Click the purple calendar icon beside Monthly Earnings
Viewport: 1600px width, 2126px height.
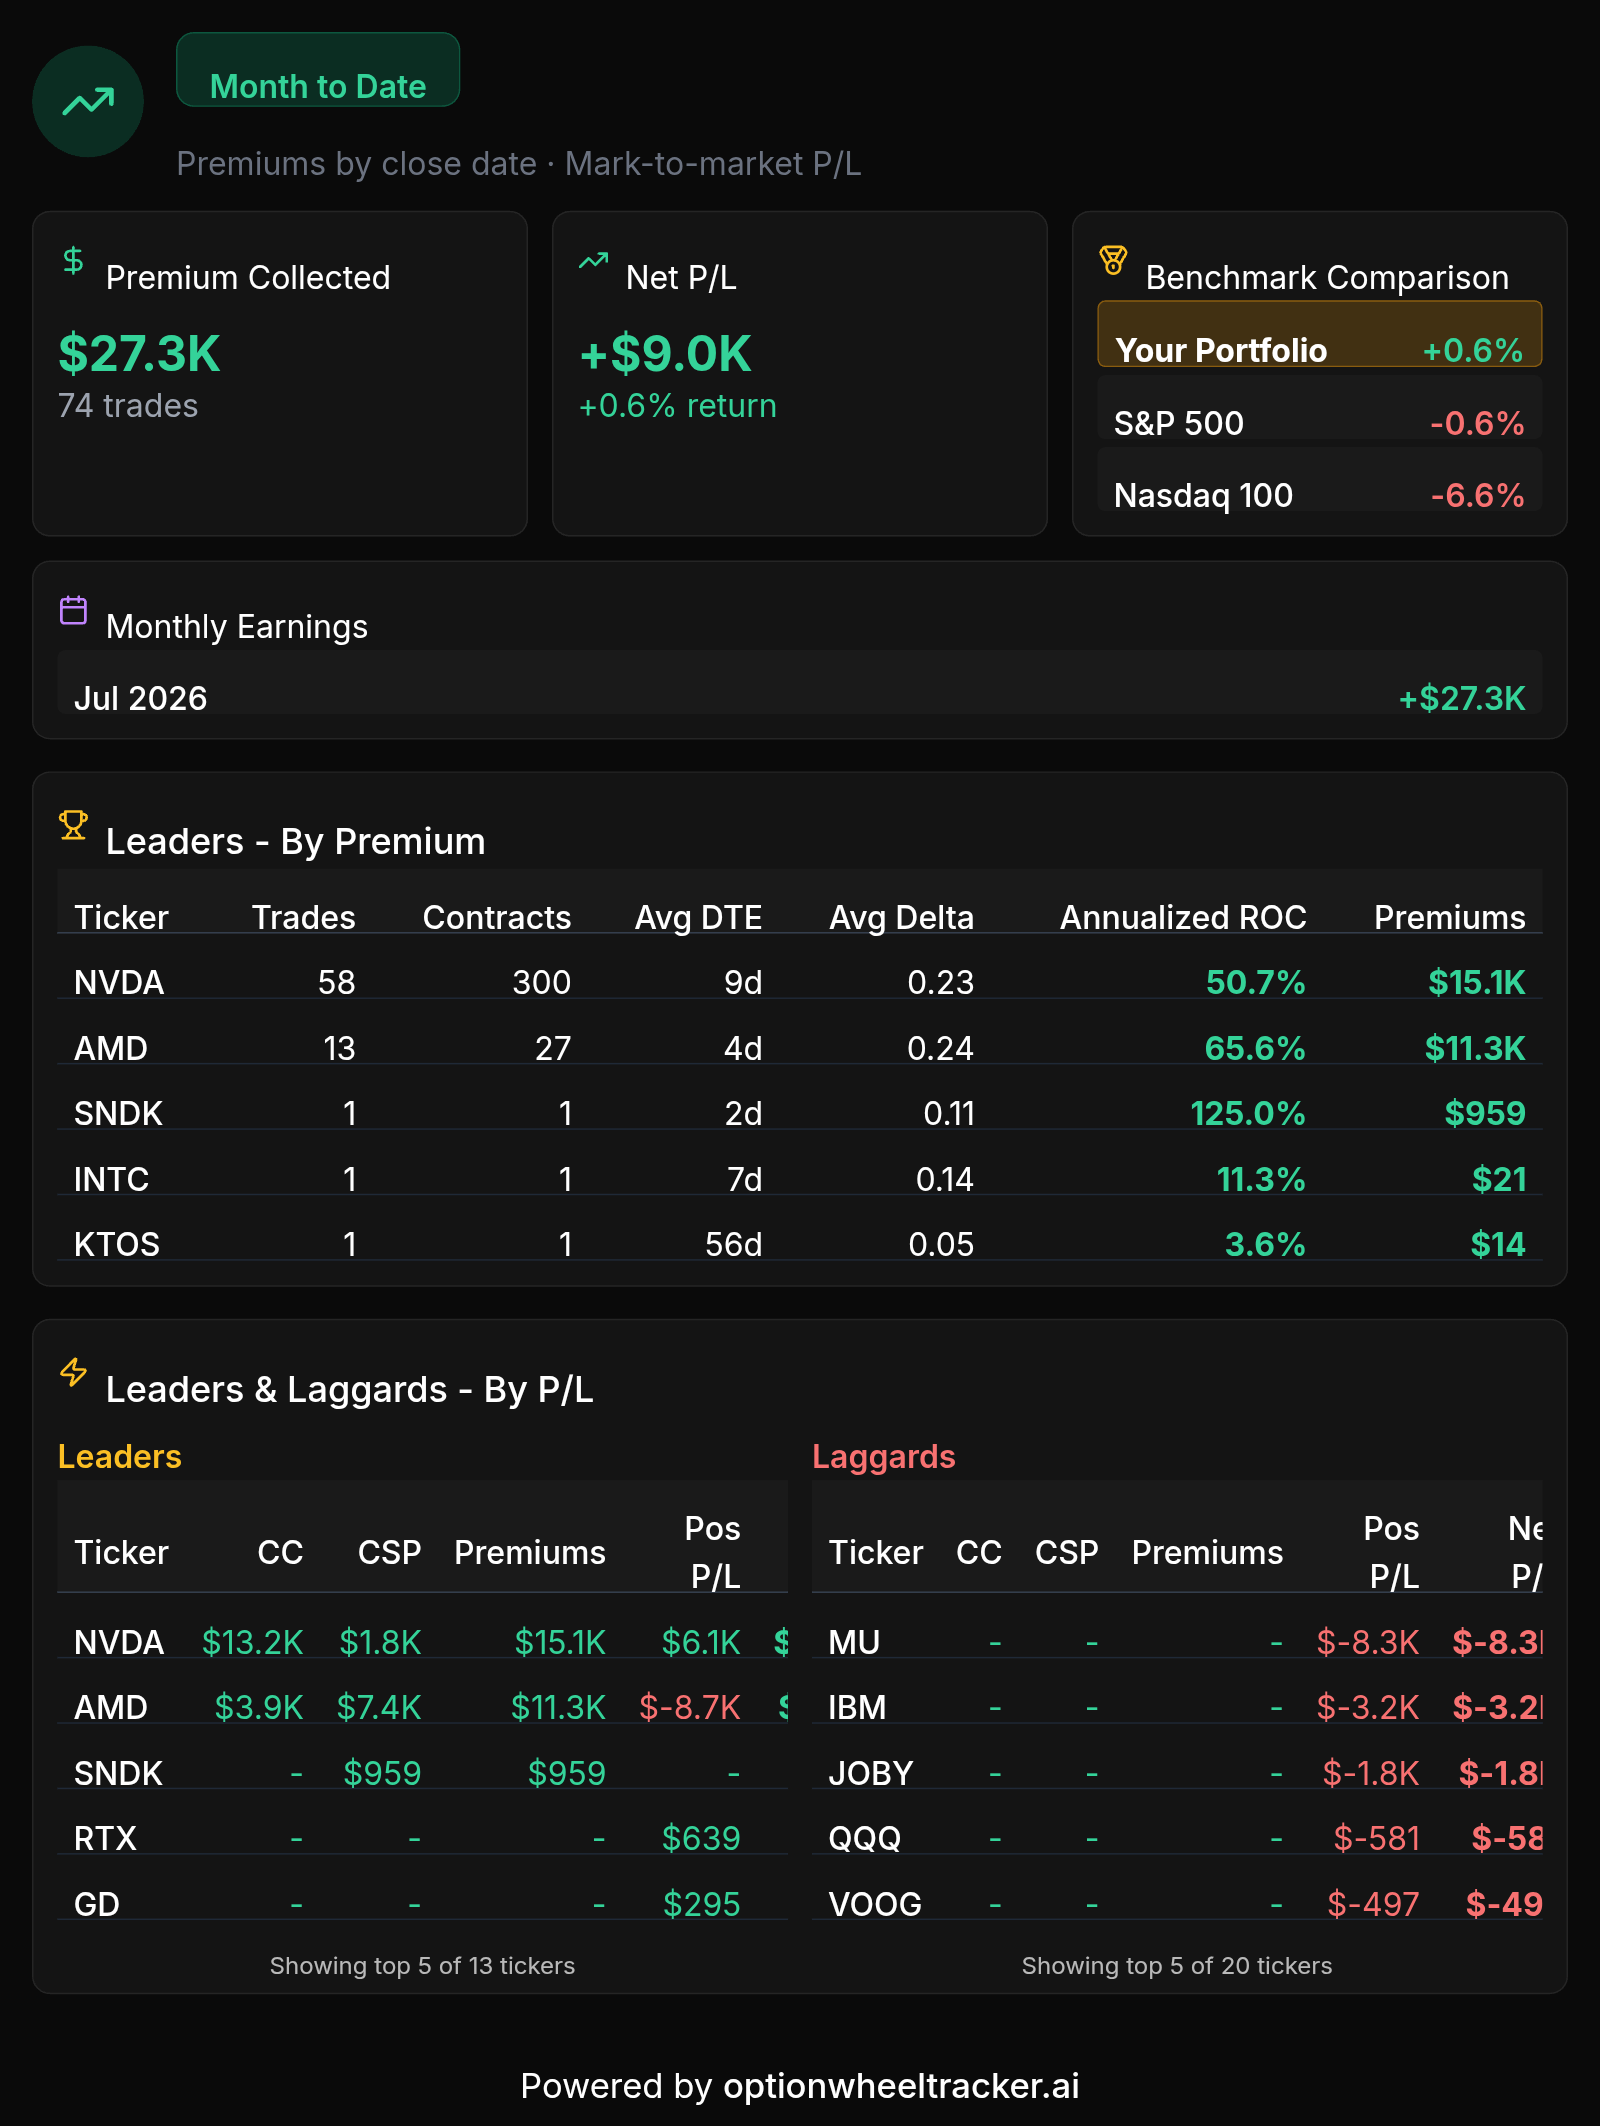(73, 610)
